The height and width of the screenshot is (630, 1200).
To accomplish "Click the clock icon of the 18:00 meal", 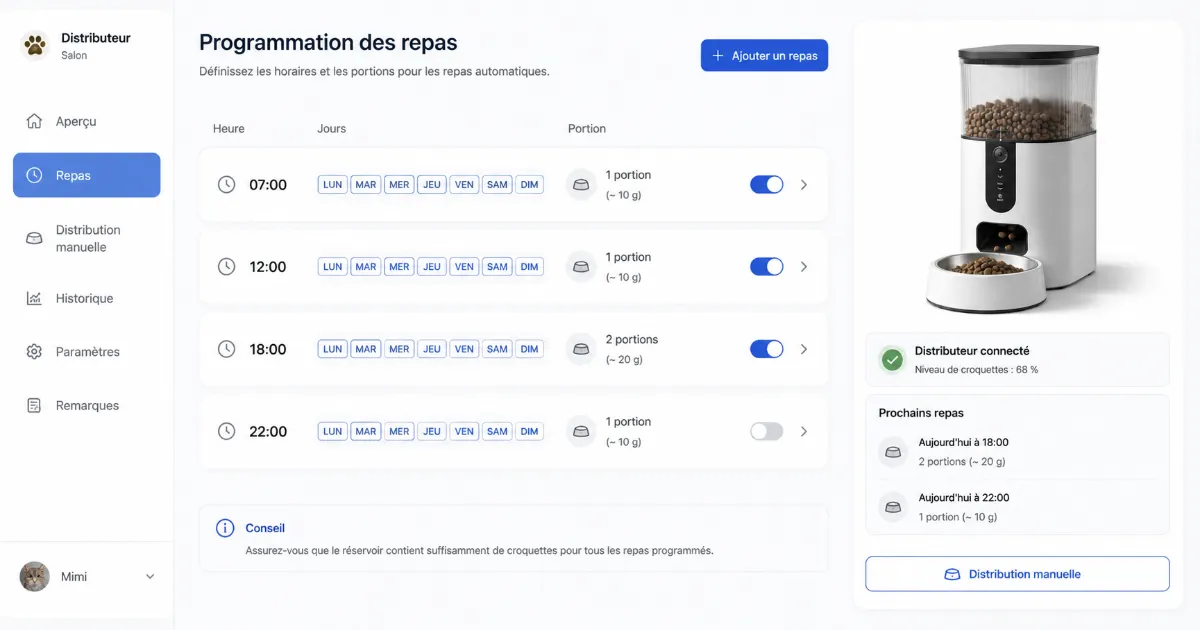I will click(x=227, y=349).
